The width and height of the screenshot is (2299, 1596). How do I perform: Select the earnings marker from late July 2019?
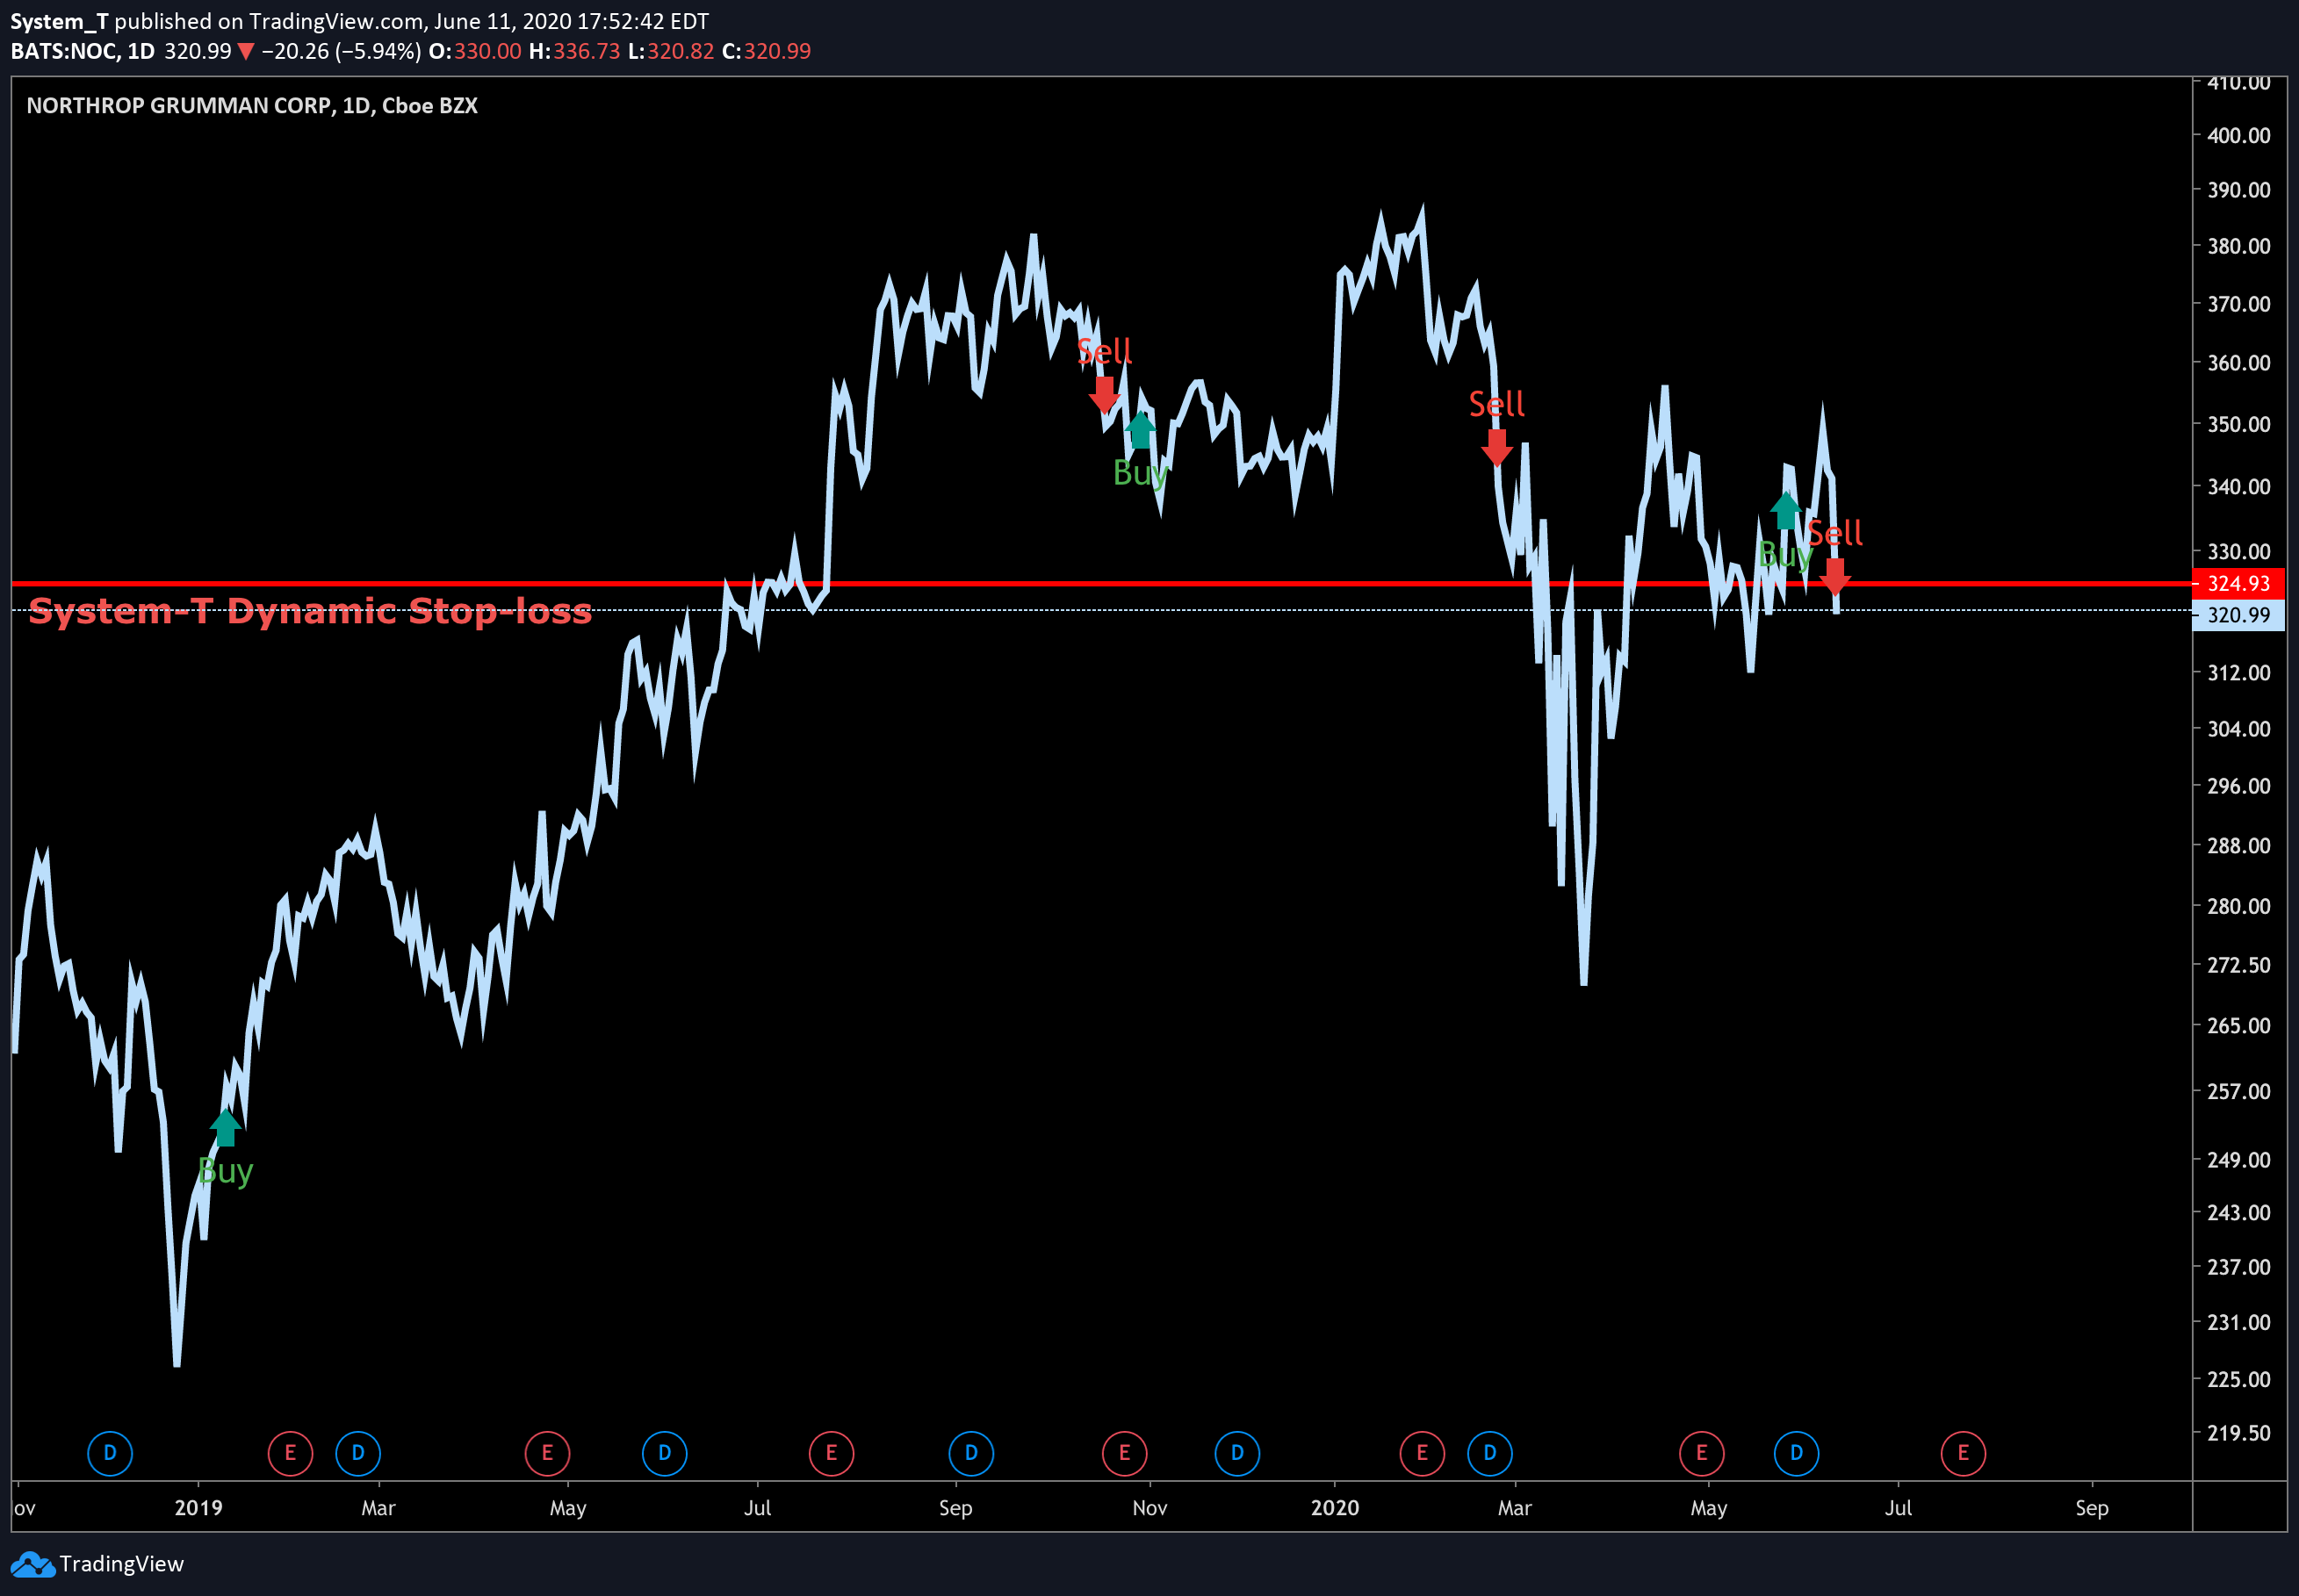coord(831,1453)
